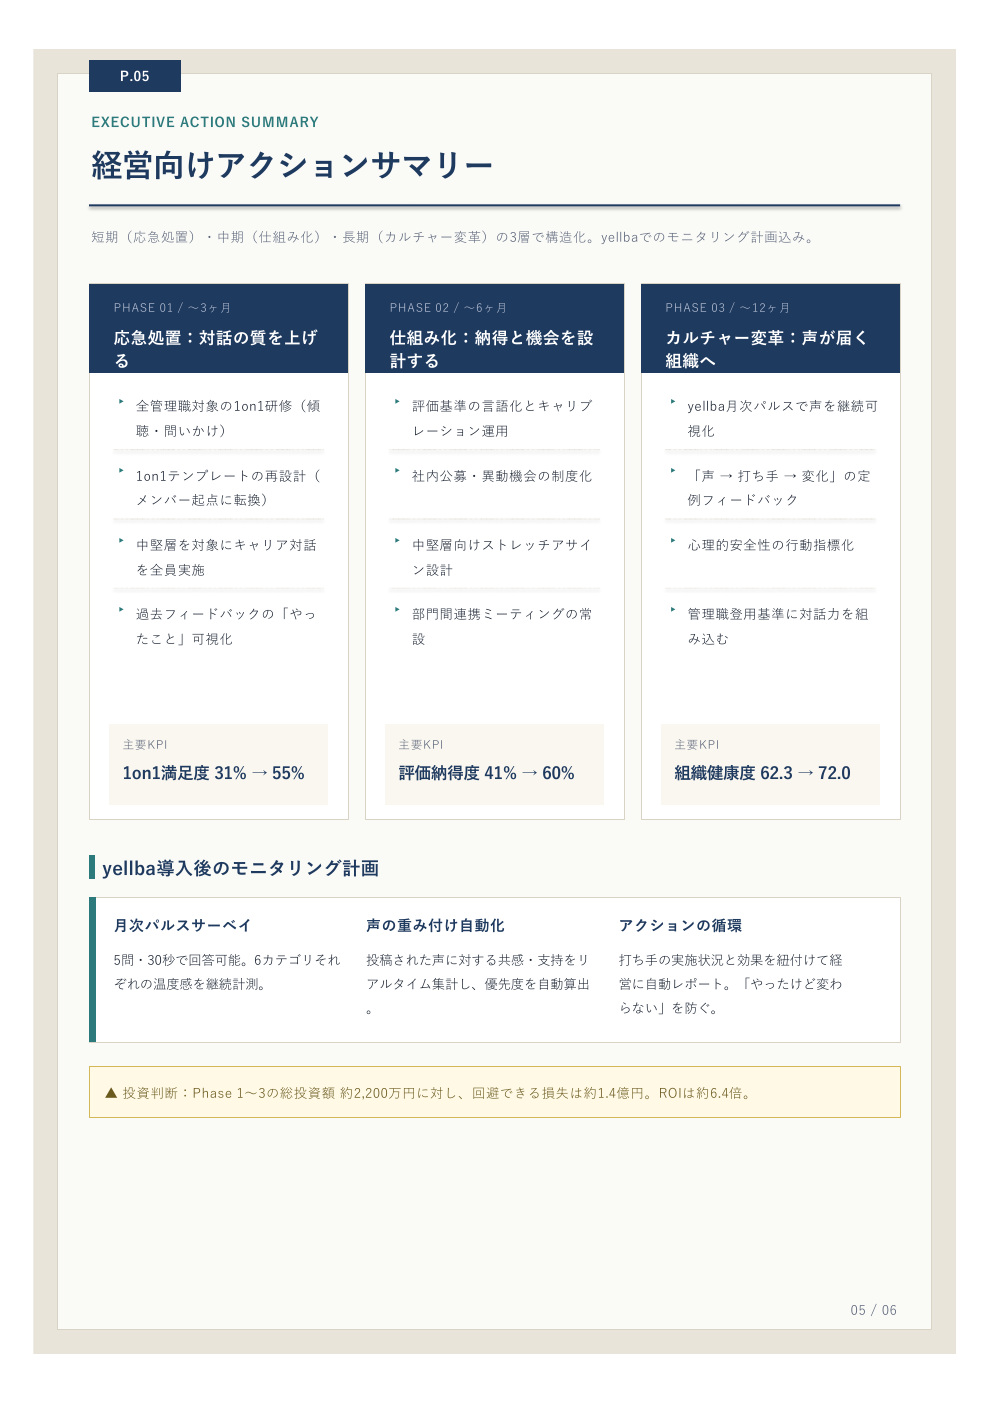Screen dimensions: 992x1404
Task: Click item 管理職登用基準に対話力を組み込む
Action: 778,626
